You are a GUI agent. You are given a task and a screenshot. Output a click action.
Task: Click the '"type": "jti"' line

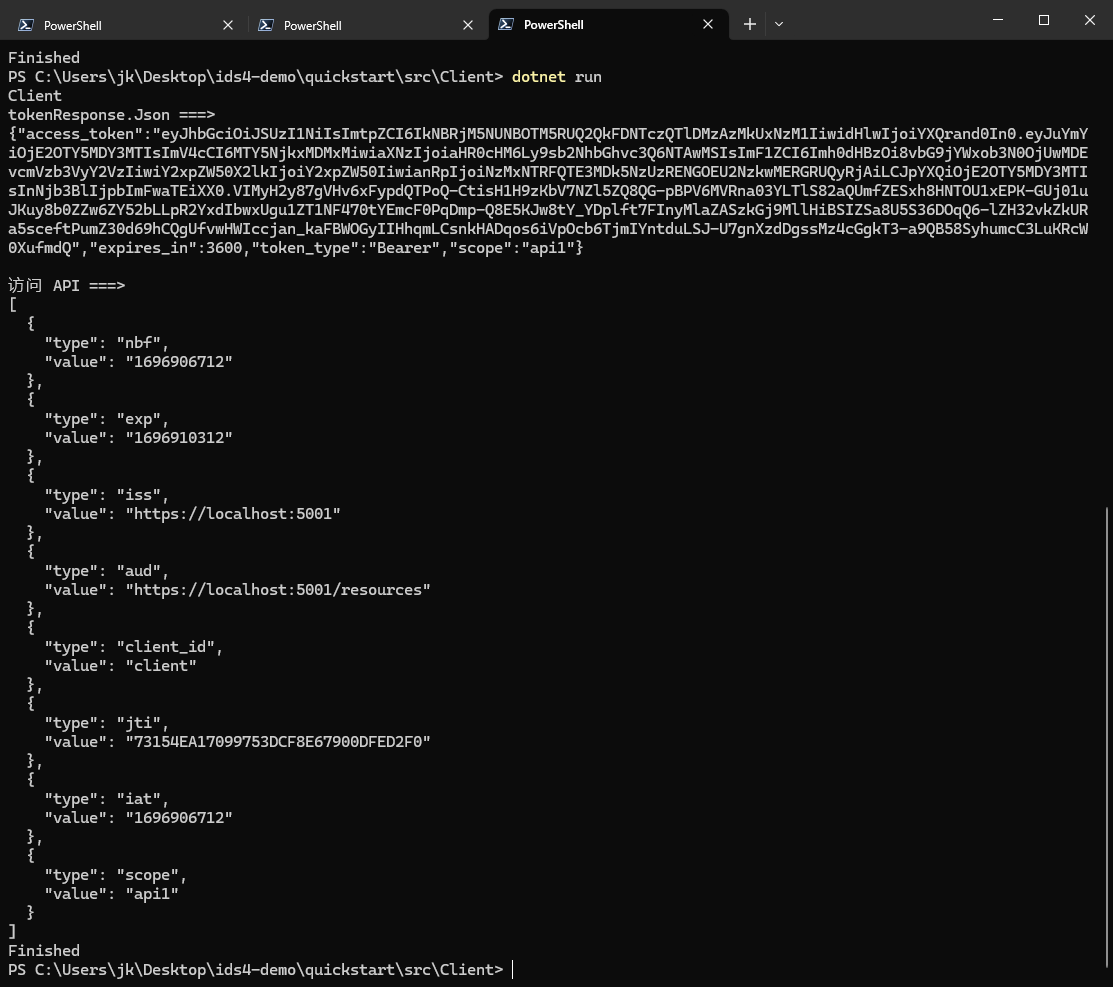(107, 723)
